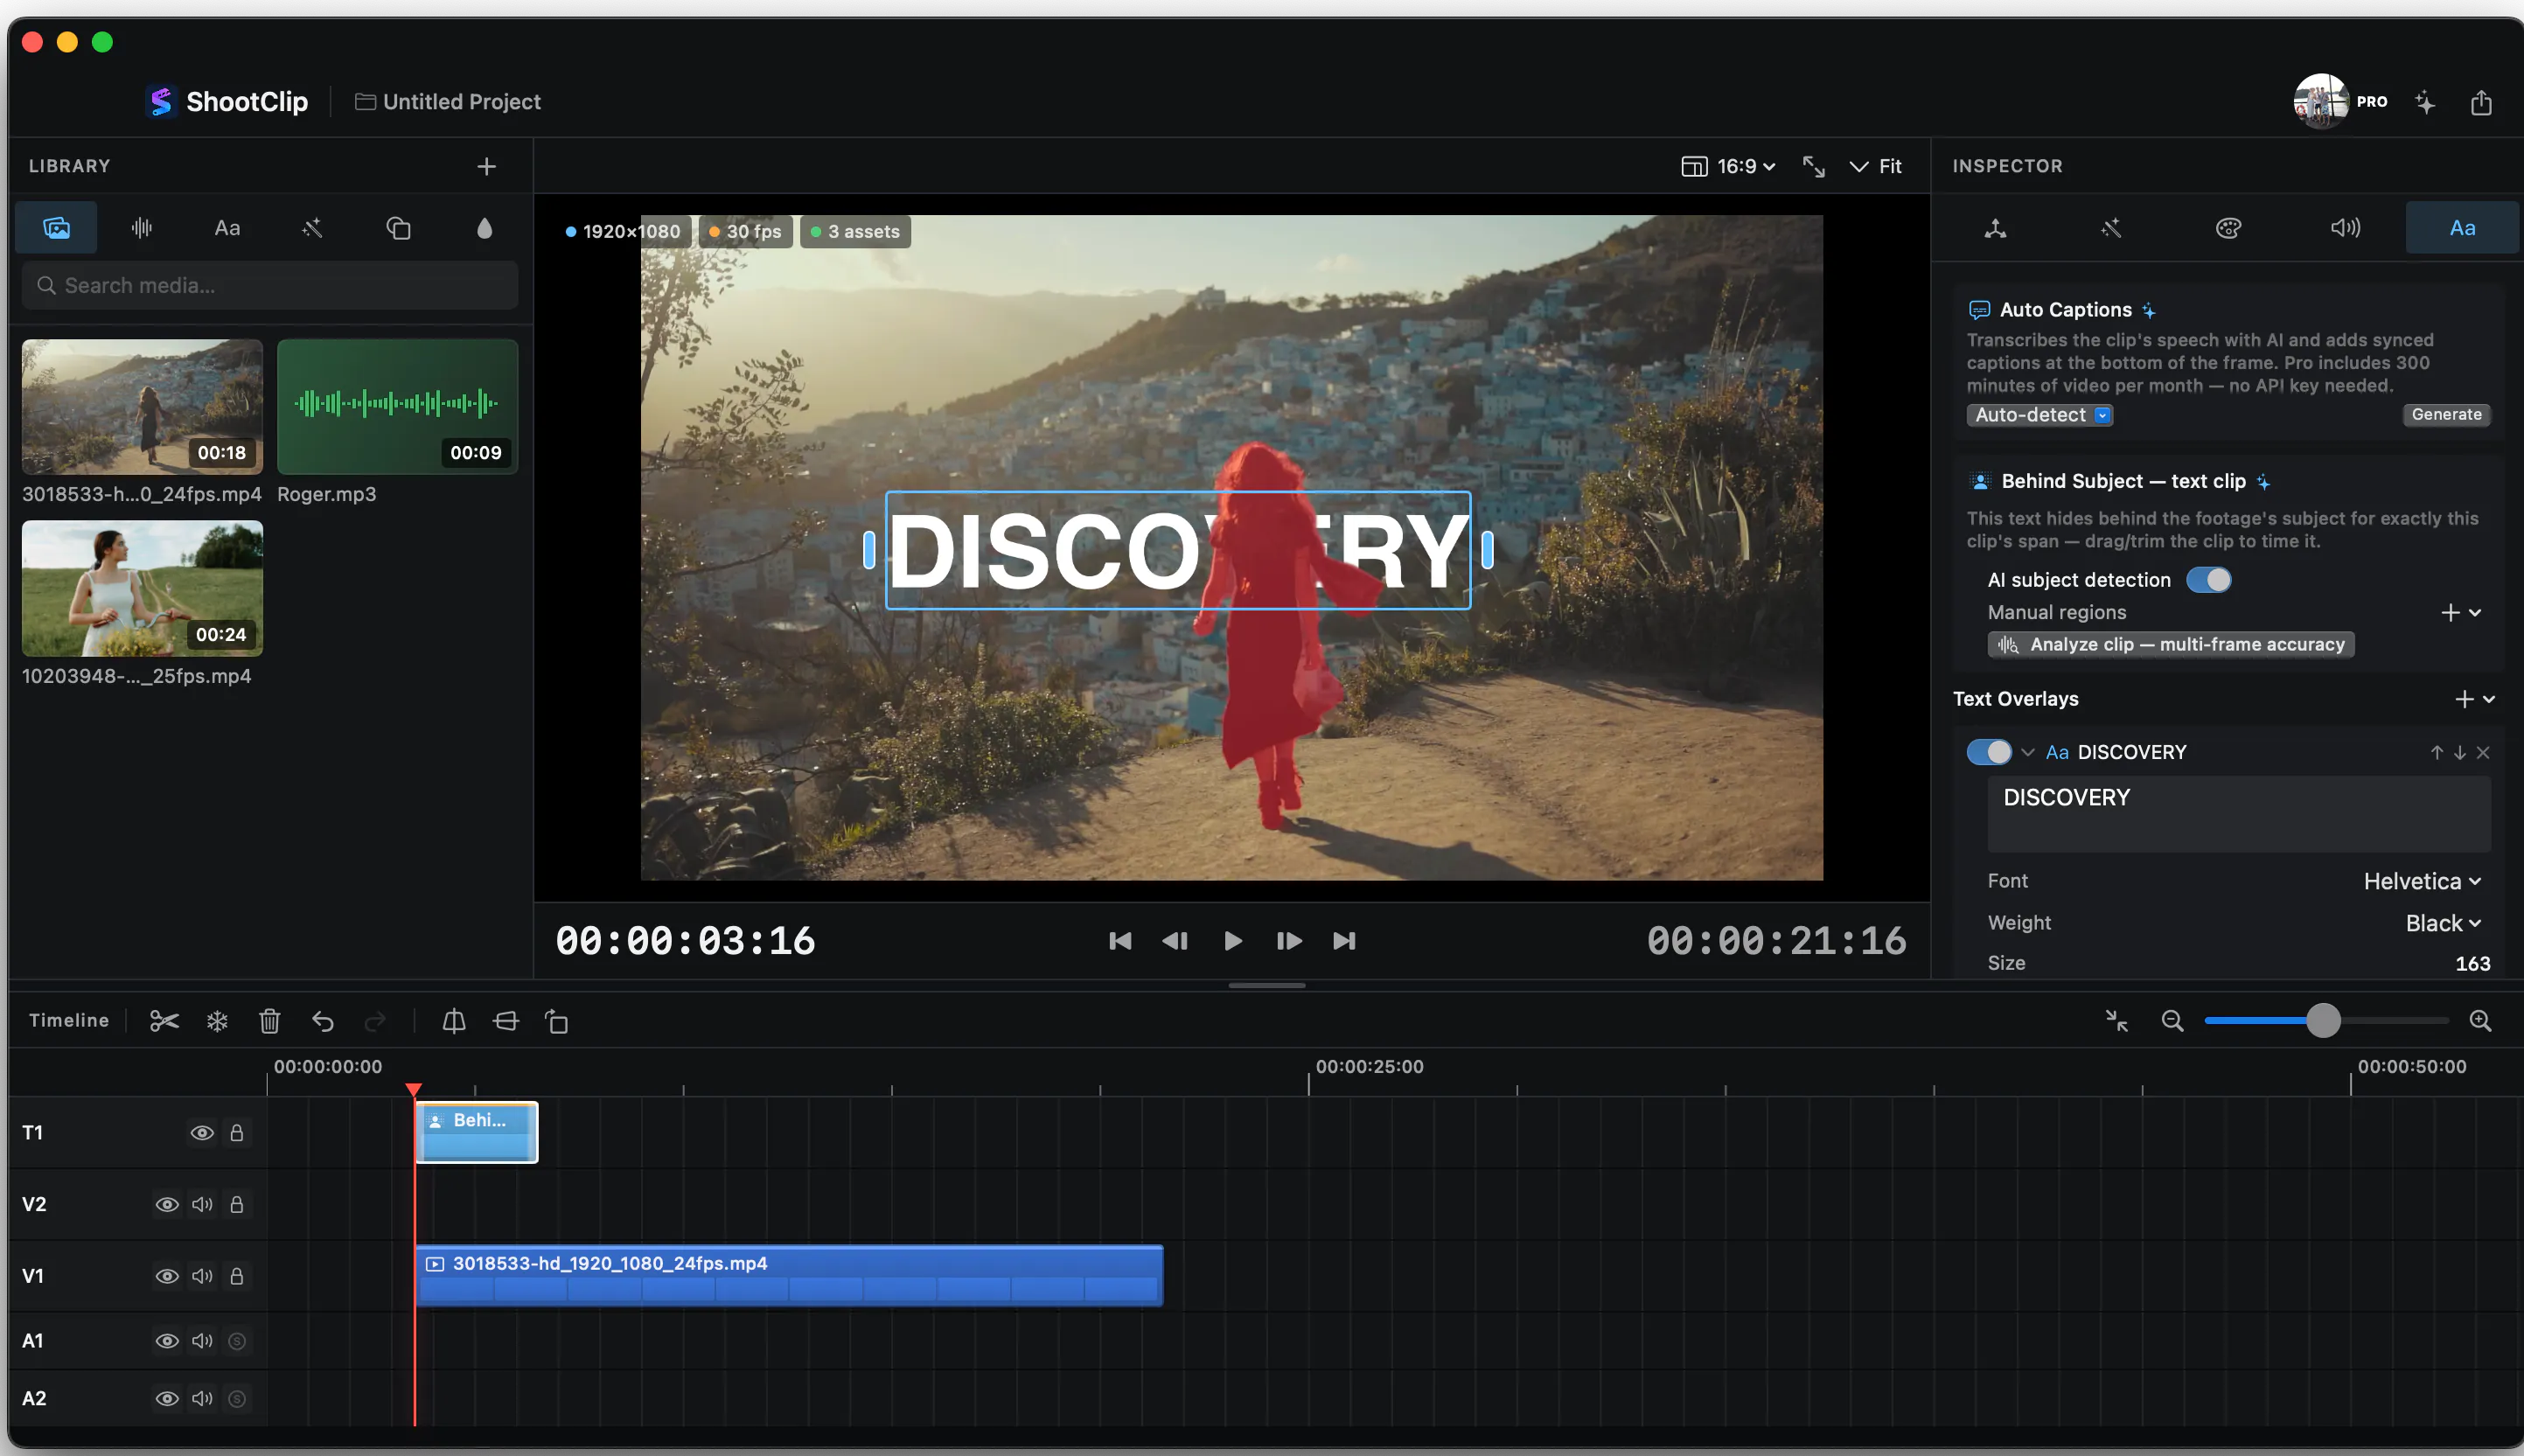Viewport: 2524px width, 1456px height.
Task: Click the fit timeline collapse arrows icon
Action: tap(2117, 1021)
